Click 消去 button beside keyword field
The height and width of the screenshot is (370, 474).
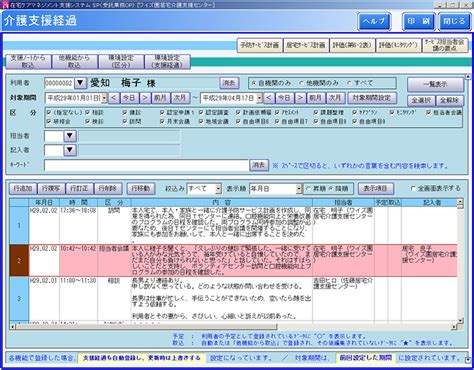click(x=259, y=165)
